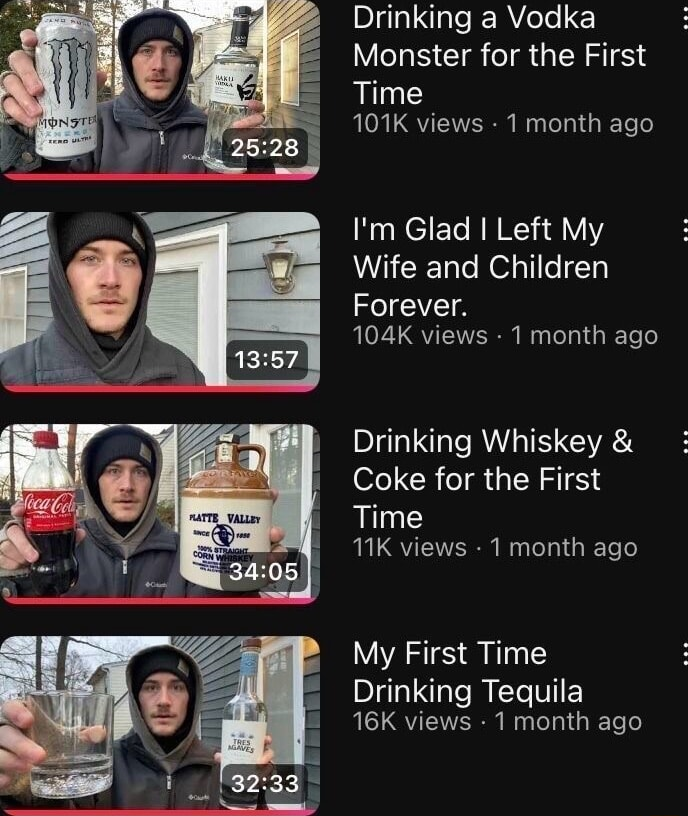Click the 32:33 duration badge

(x=265, y=783)
